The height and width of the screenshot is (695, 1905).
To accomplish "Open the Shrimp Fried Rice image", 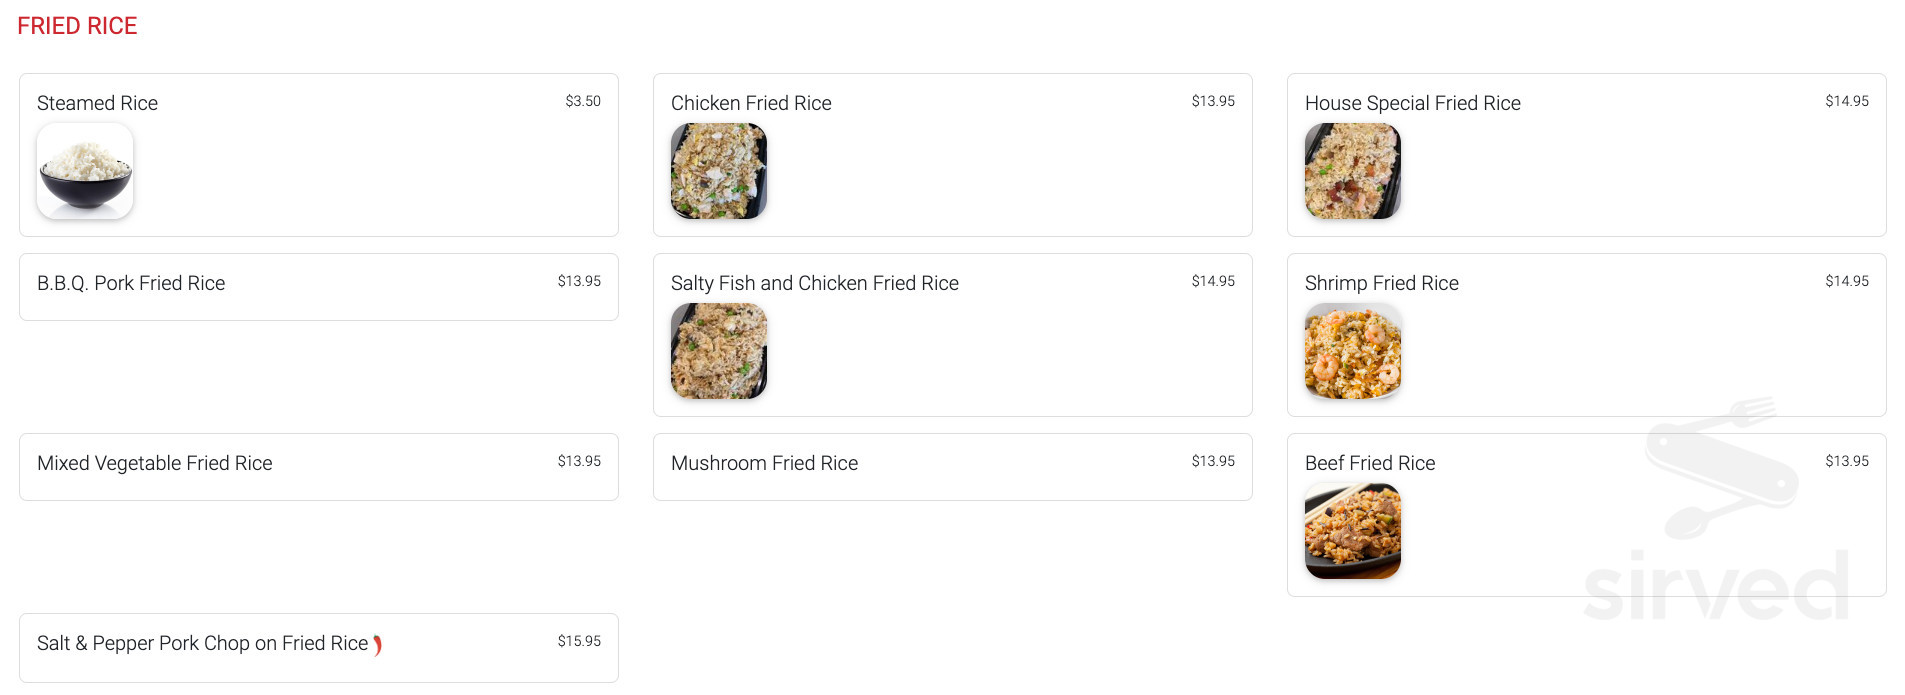I will coord(1352,351).
